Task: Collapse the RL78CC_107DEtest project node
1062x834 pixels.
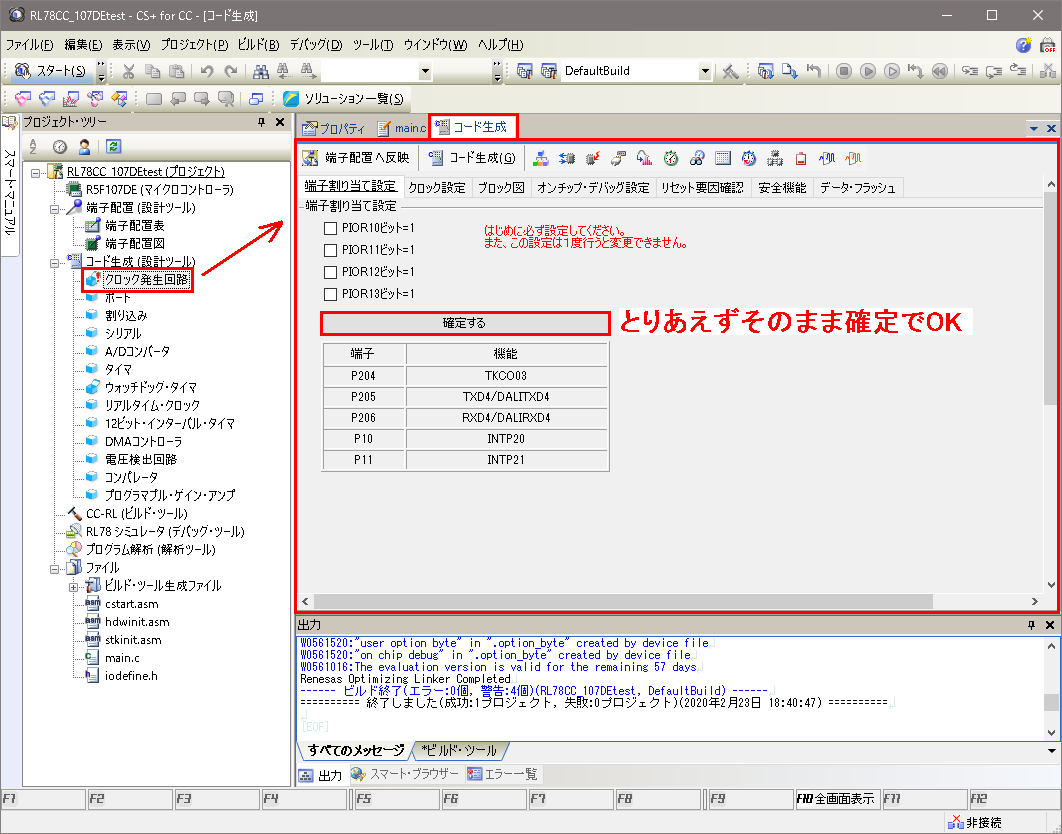Action: click(35, 172)
